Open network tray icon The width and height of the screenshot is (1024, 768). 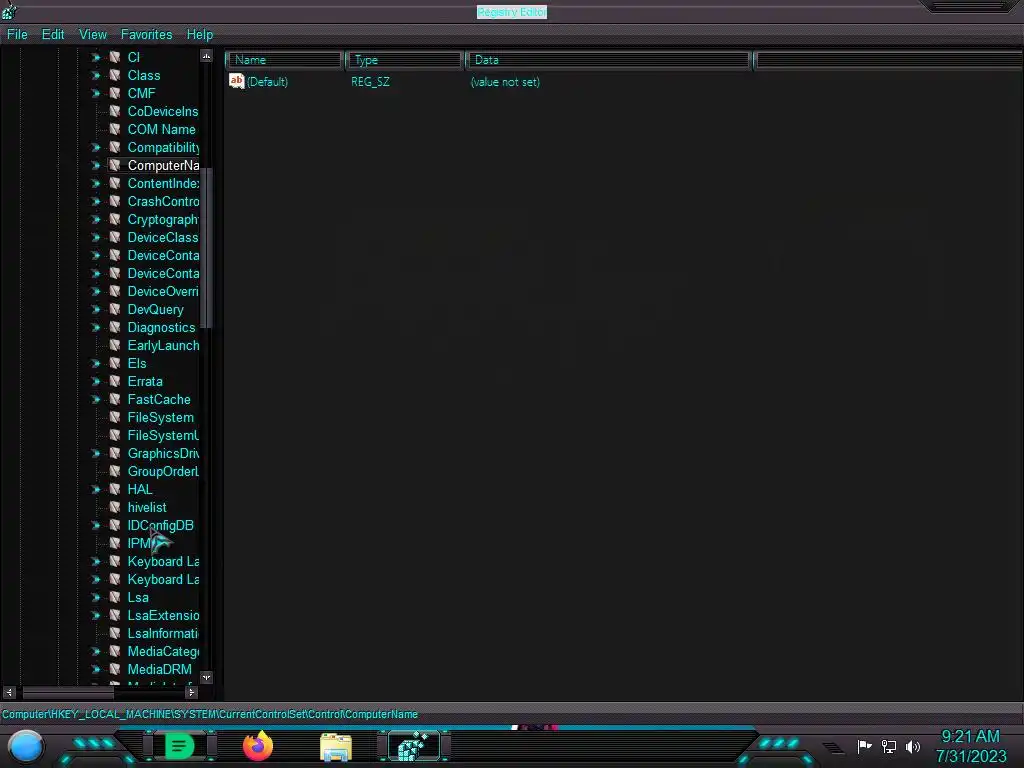pos(889,746)
